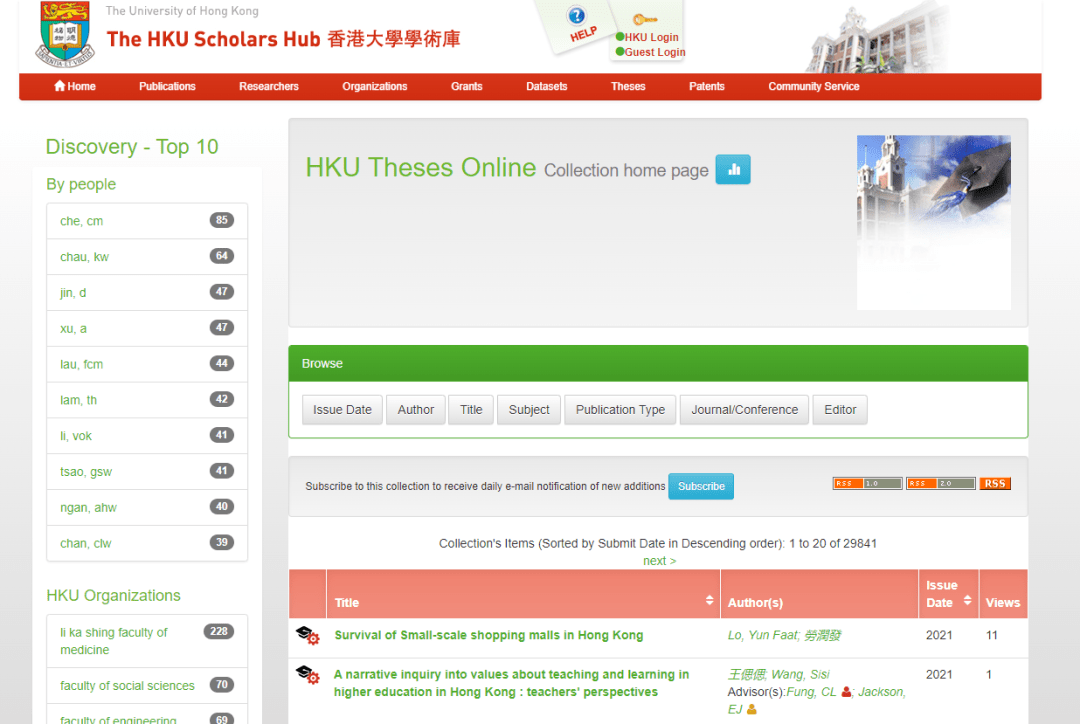Screen dimensions: 1080x724
Task: Click the Subscribe button
Action: coord(701,486)
